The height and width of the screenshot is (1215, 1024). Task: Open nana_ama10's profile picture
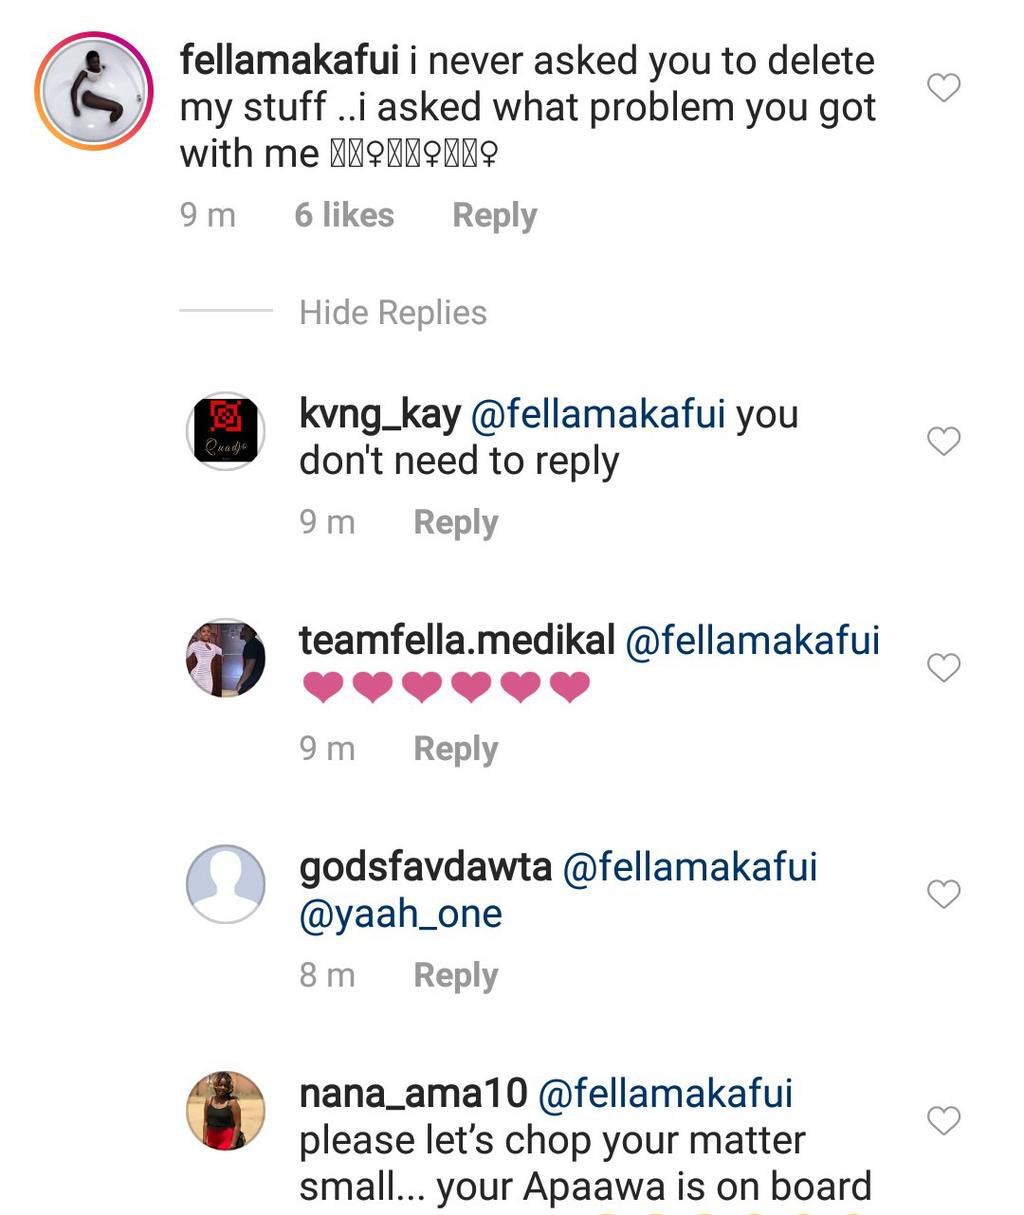(225, 1110)
